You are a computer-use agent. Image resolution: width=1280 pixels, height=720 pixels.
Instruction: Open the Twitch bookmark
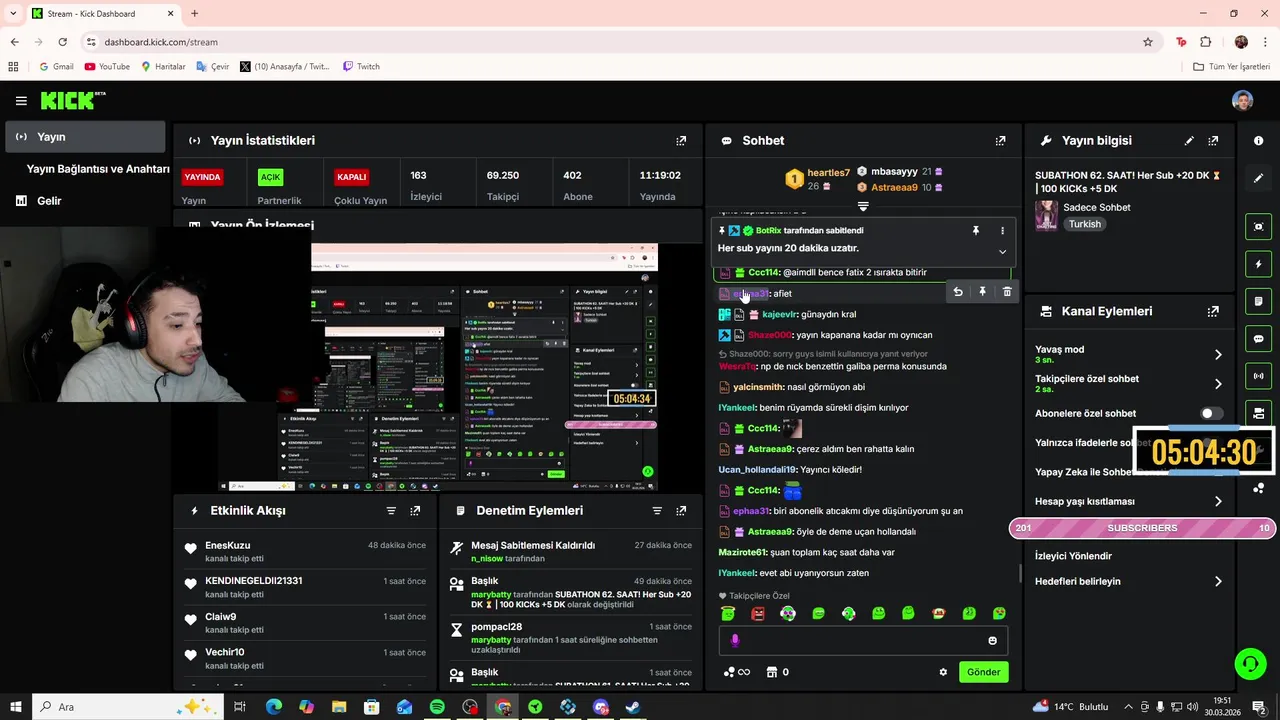coord(361,67)
